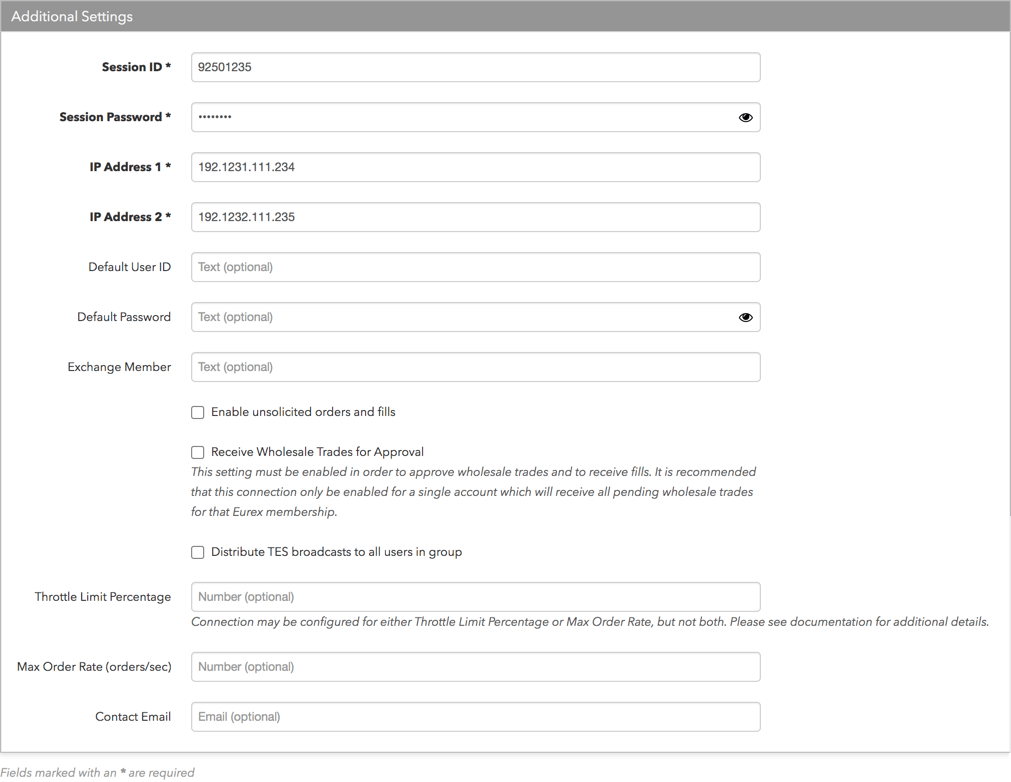Screen dimensions: 1011x782
Task: Click the Contact Email label
Action: click(x=133, y=717)
